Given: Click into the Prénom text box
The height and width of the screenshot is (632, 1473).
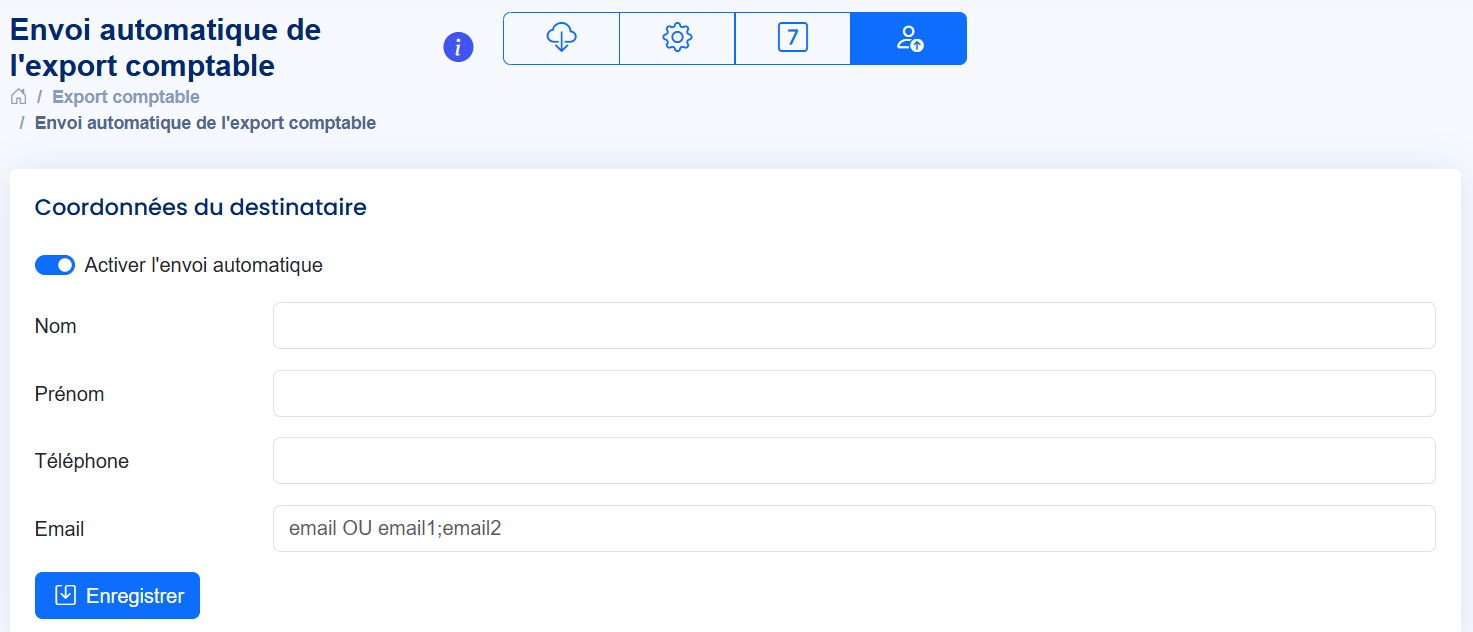Looking at the screenshot, I should coord(853,394).
